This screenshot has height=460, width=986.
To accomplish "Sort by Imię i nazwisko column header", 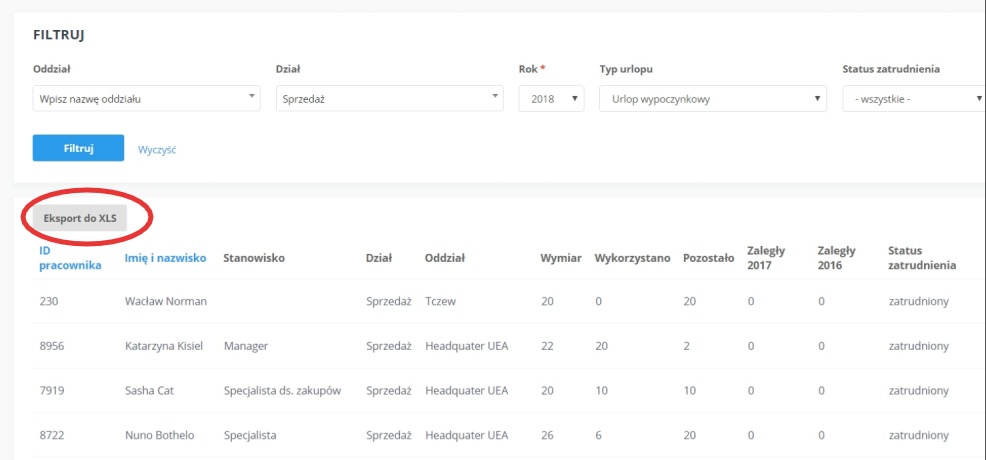I will (x=165, y=258).
